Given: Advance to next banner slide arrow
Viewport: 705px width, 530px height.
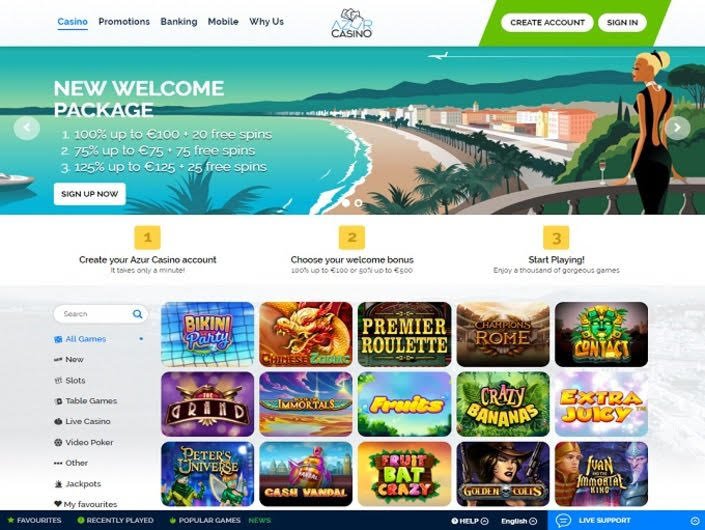Looking at the screenshot, I should click(x=677, y=128).
